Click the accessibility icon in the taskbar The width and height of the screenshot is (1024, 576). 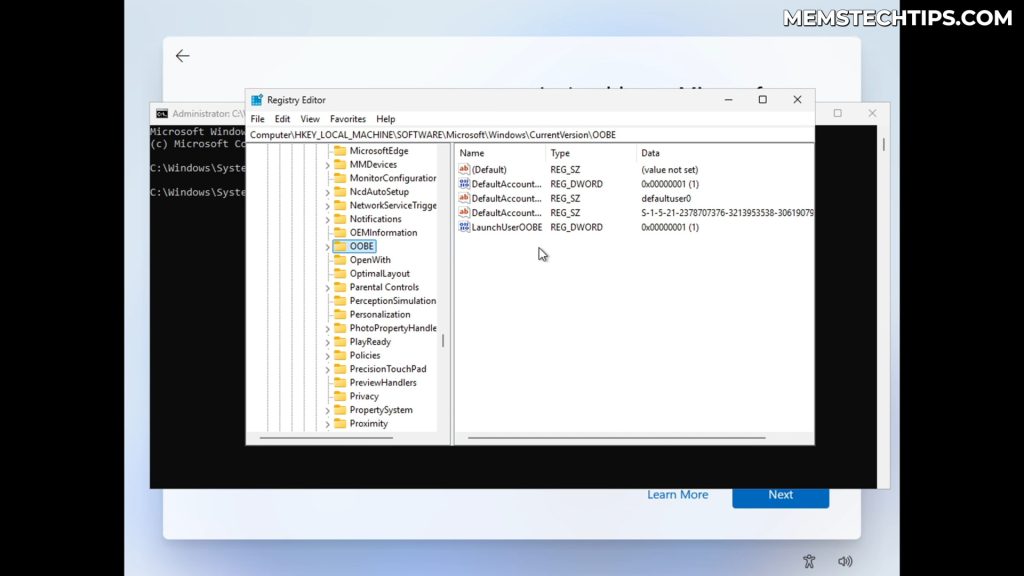pyautogui.click(x=809, y=561)
